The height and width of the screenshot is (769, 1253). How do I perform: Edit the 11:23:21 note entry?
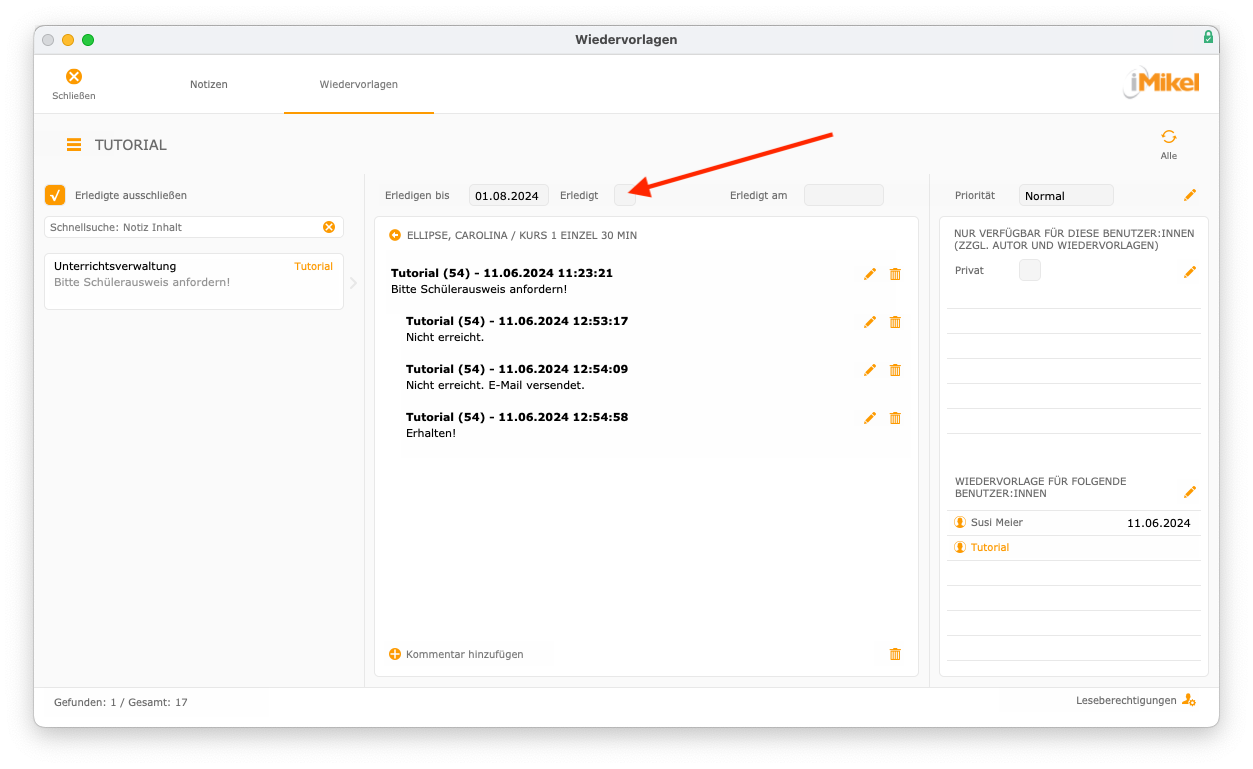870,274
